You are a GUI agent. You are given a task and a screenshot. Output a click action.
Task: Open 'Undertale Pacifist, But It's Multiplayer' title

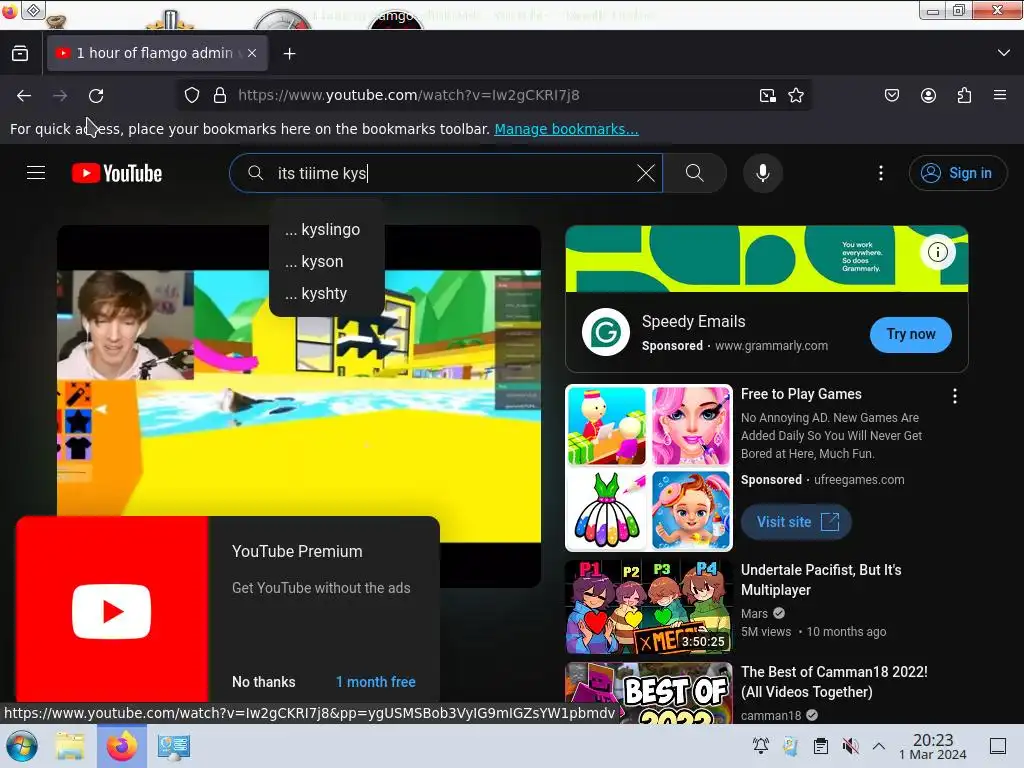[821, 580]
